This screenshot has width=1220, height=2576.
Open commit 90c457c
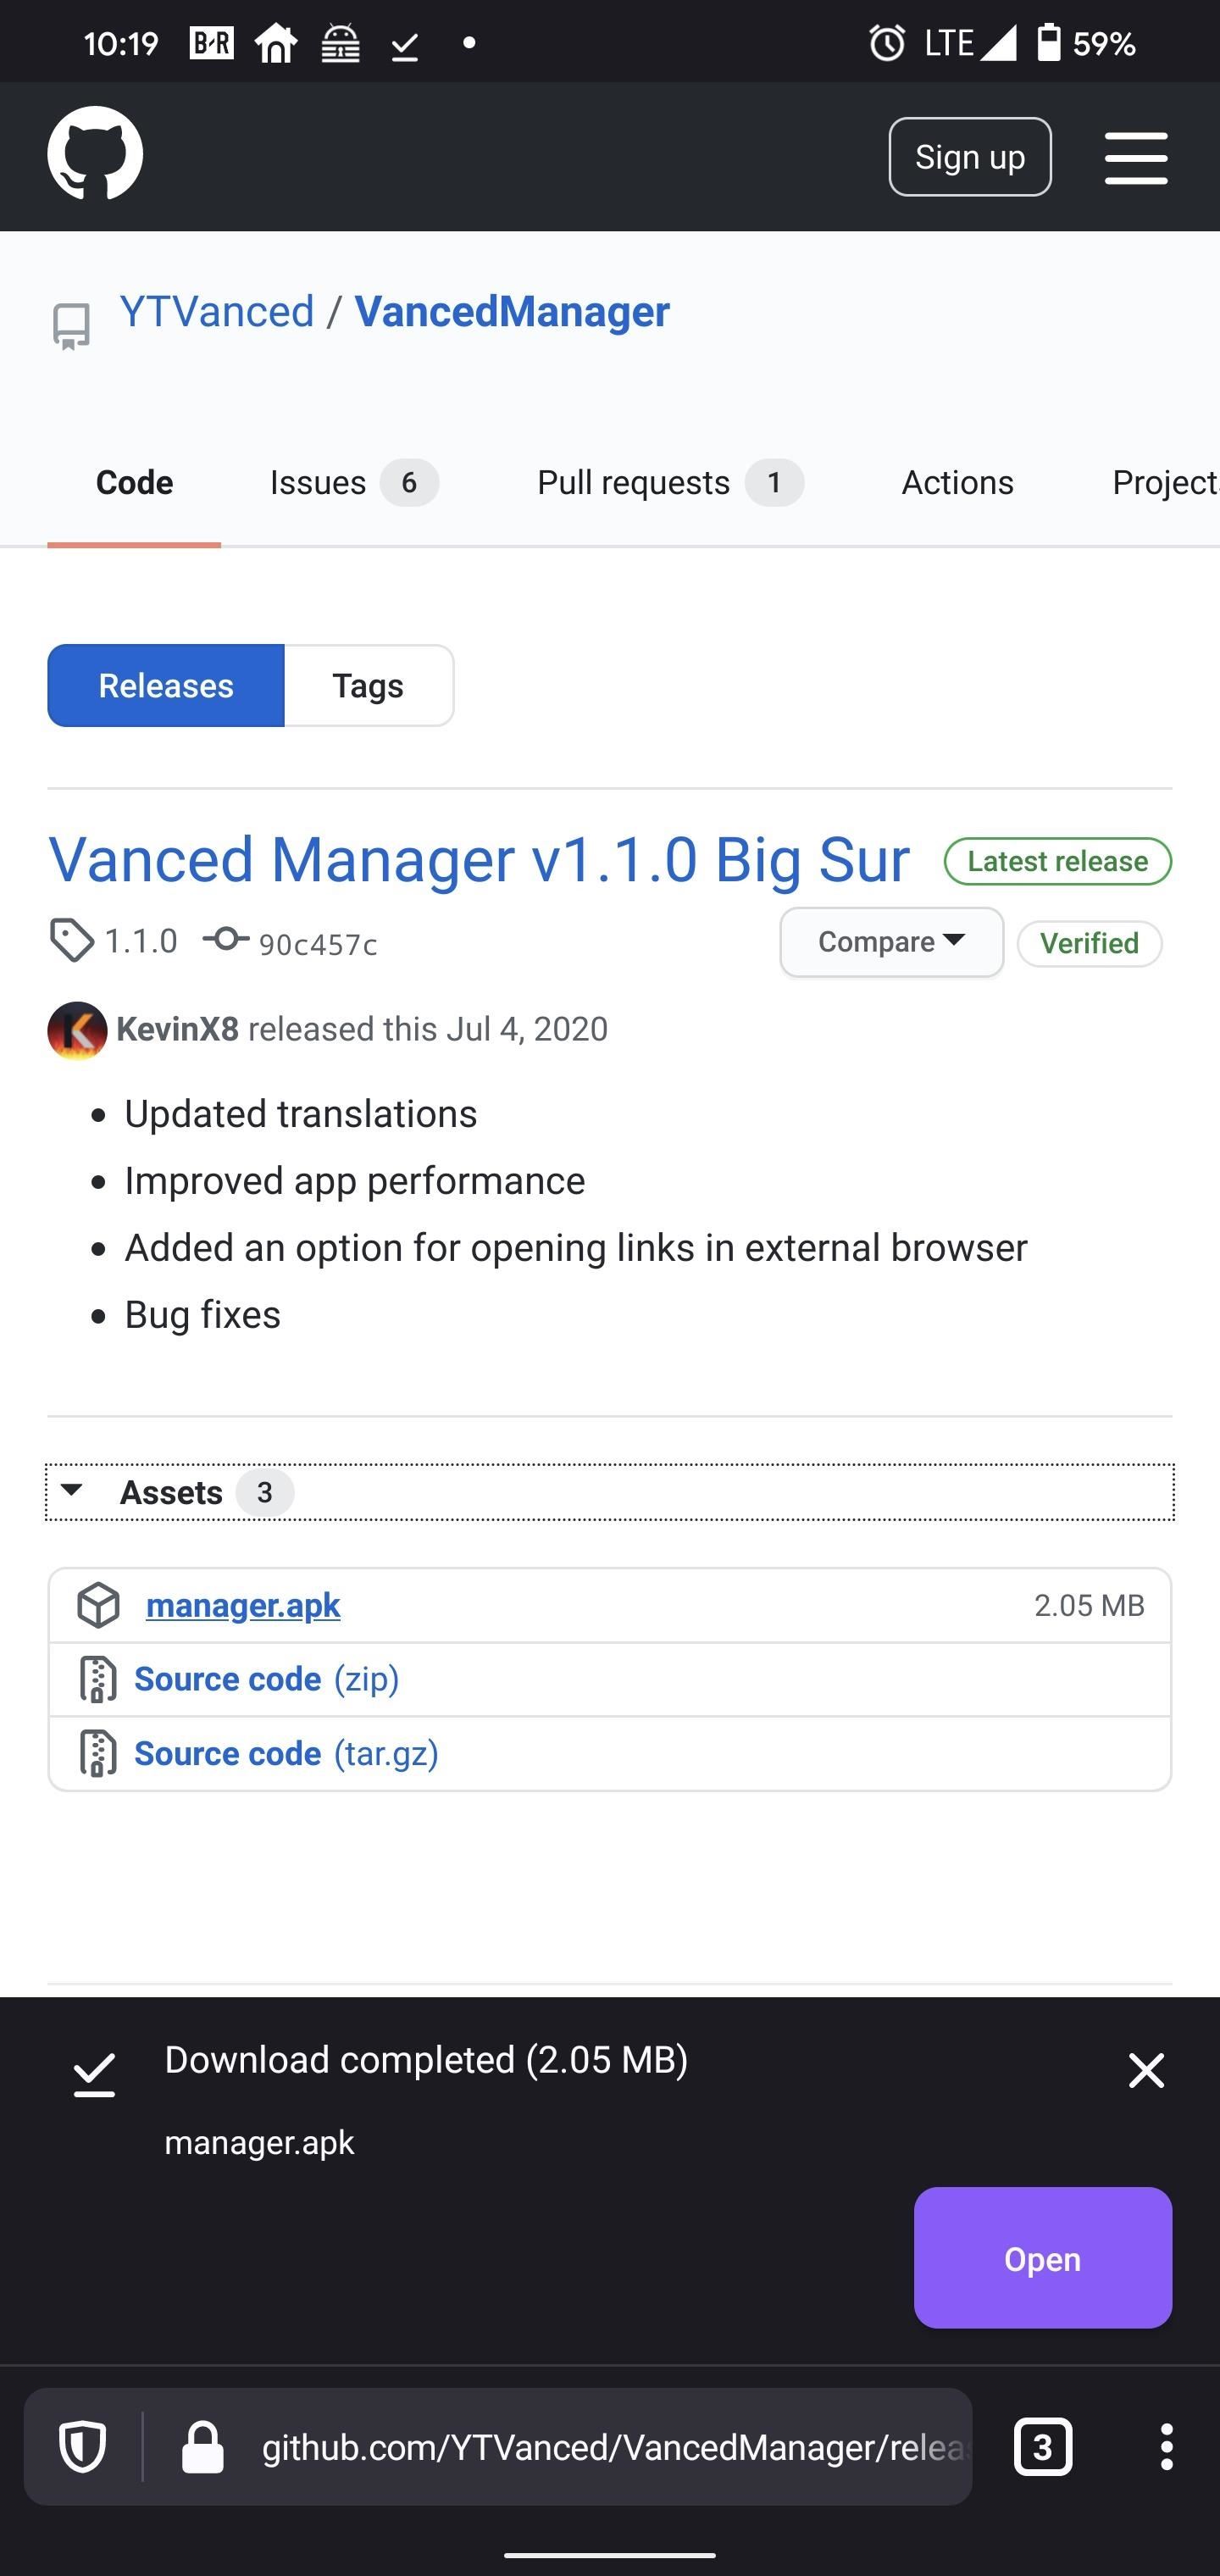pyautogui.click(x=318, y=945)
